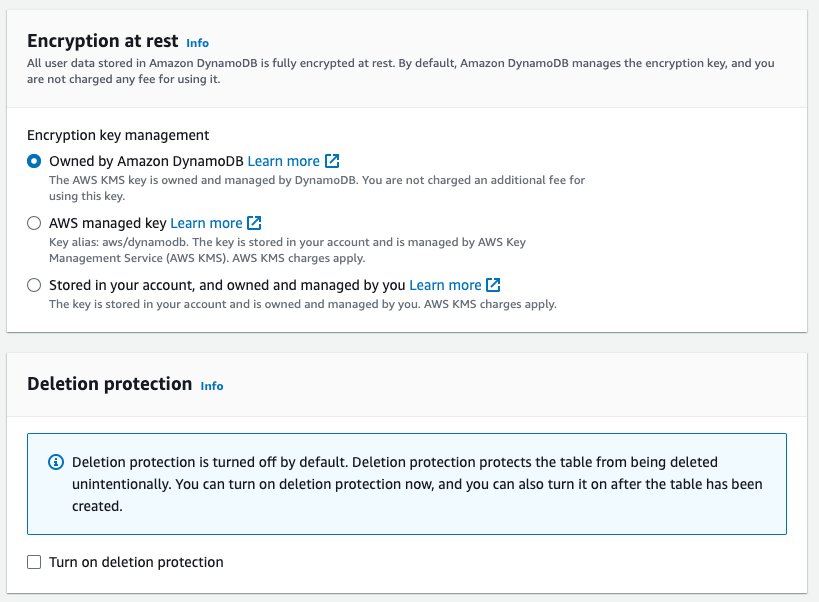Open 'Learn more' for key stored in your account

coord(445,285)
